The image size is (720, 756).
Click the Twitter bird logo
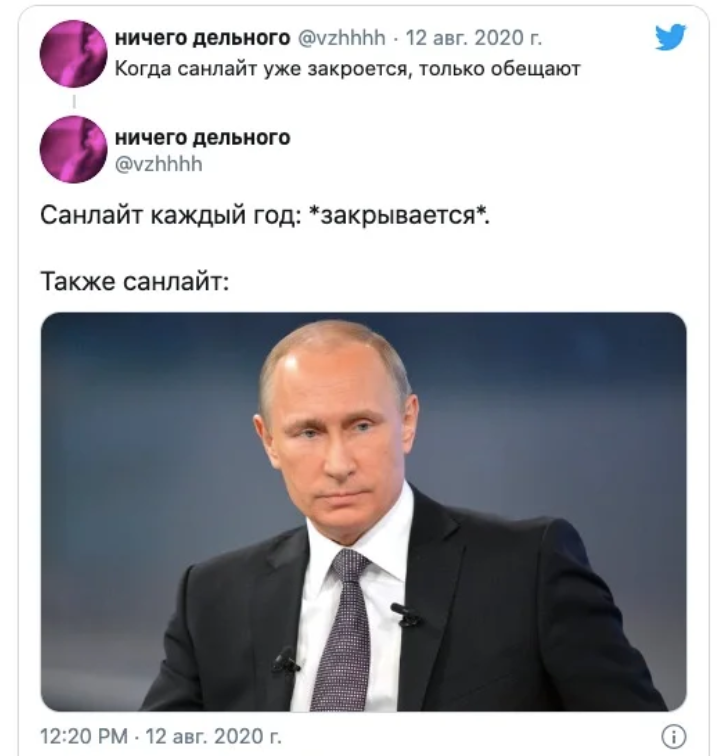pyautogui.click(x=670, y=37)
